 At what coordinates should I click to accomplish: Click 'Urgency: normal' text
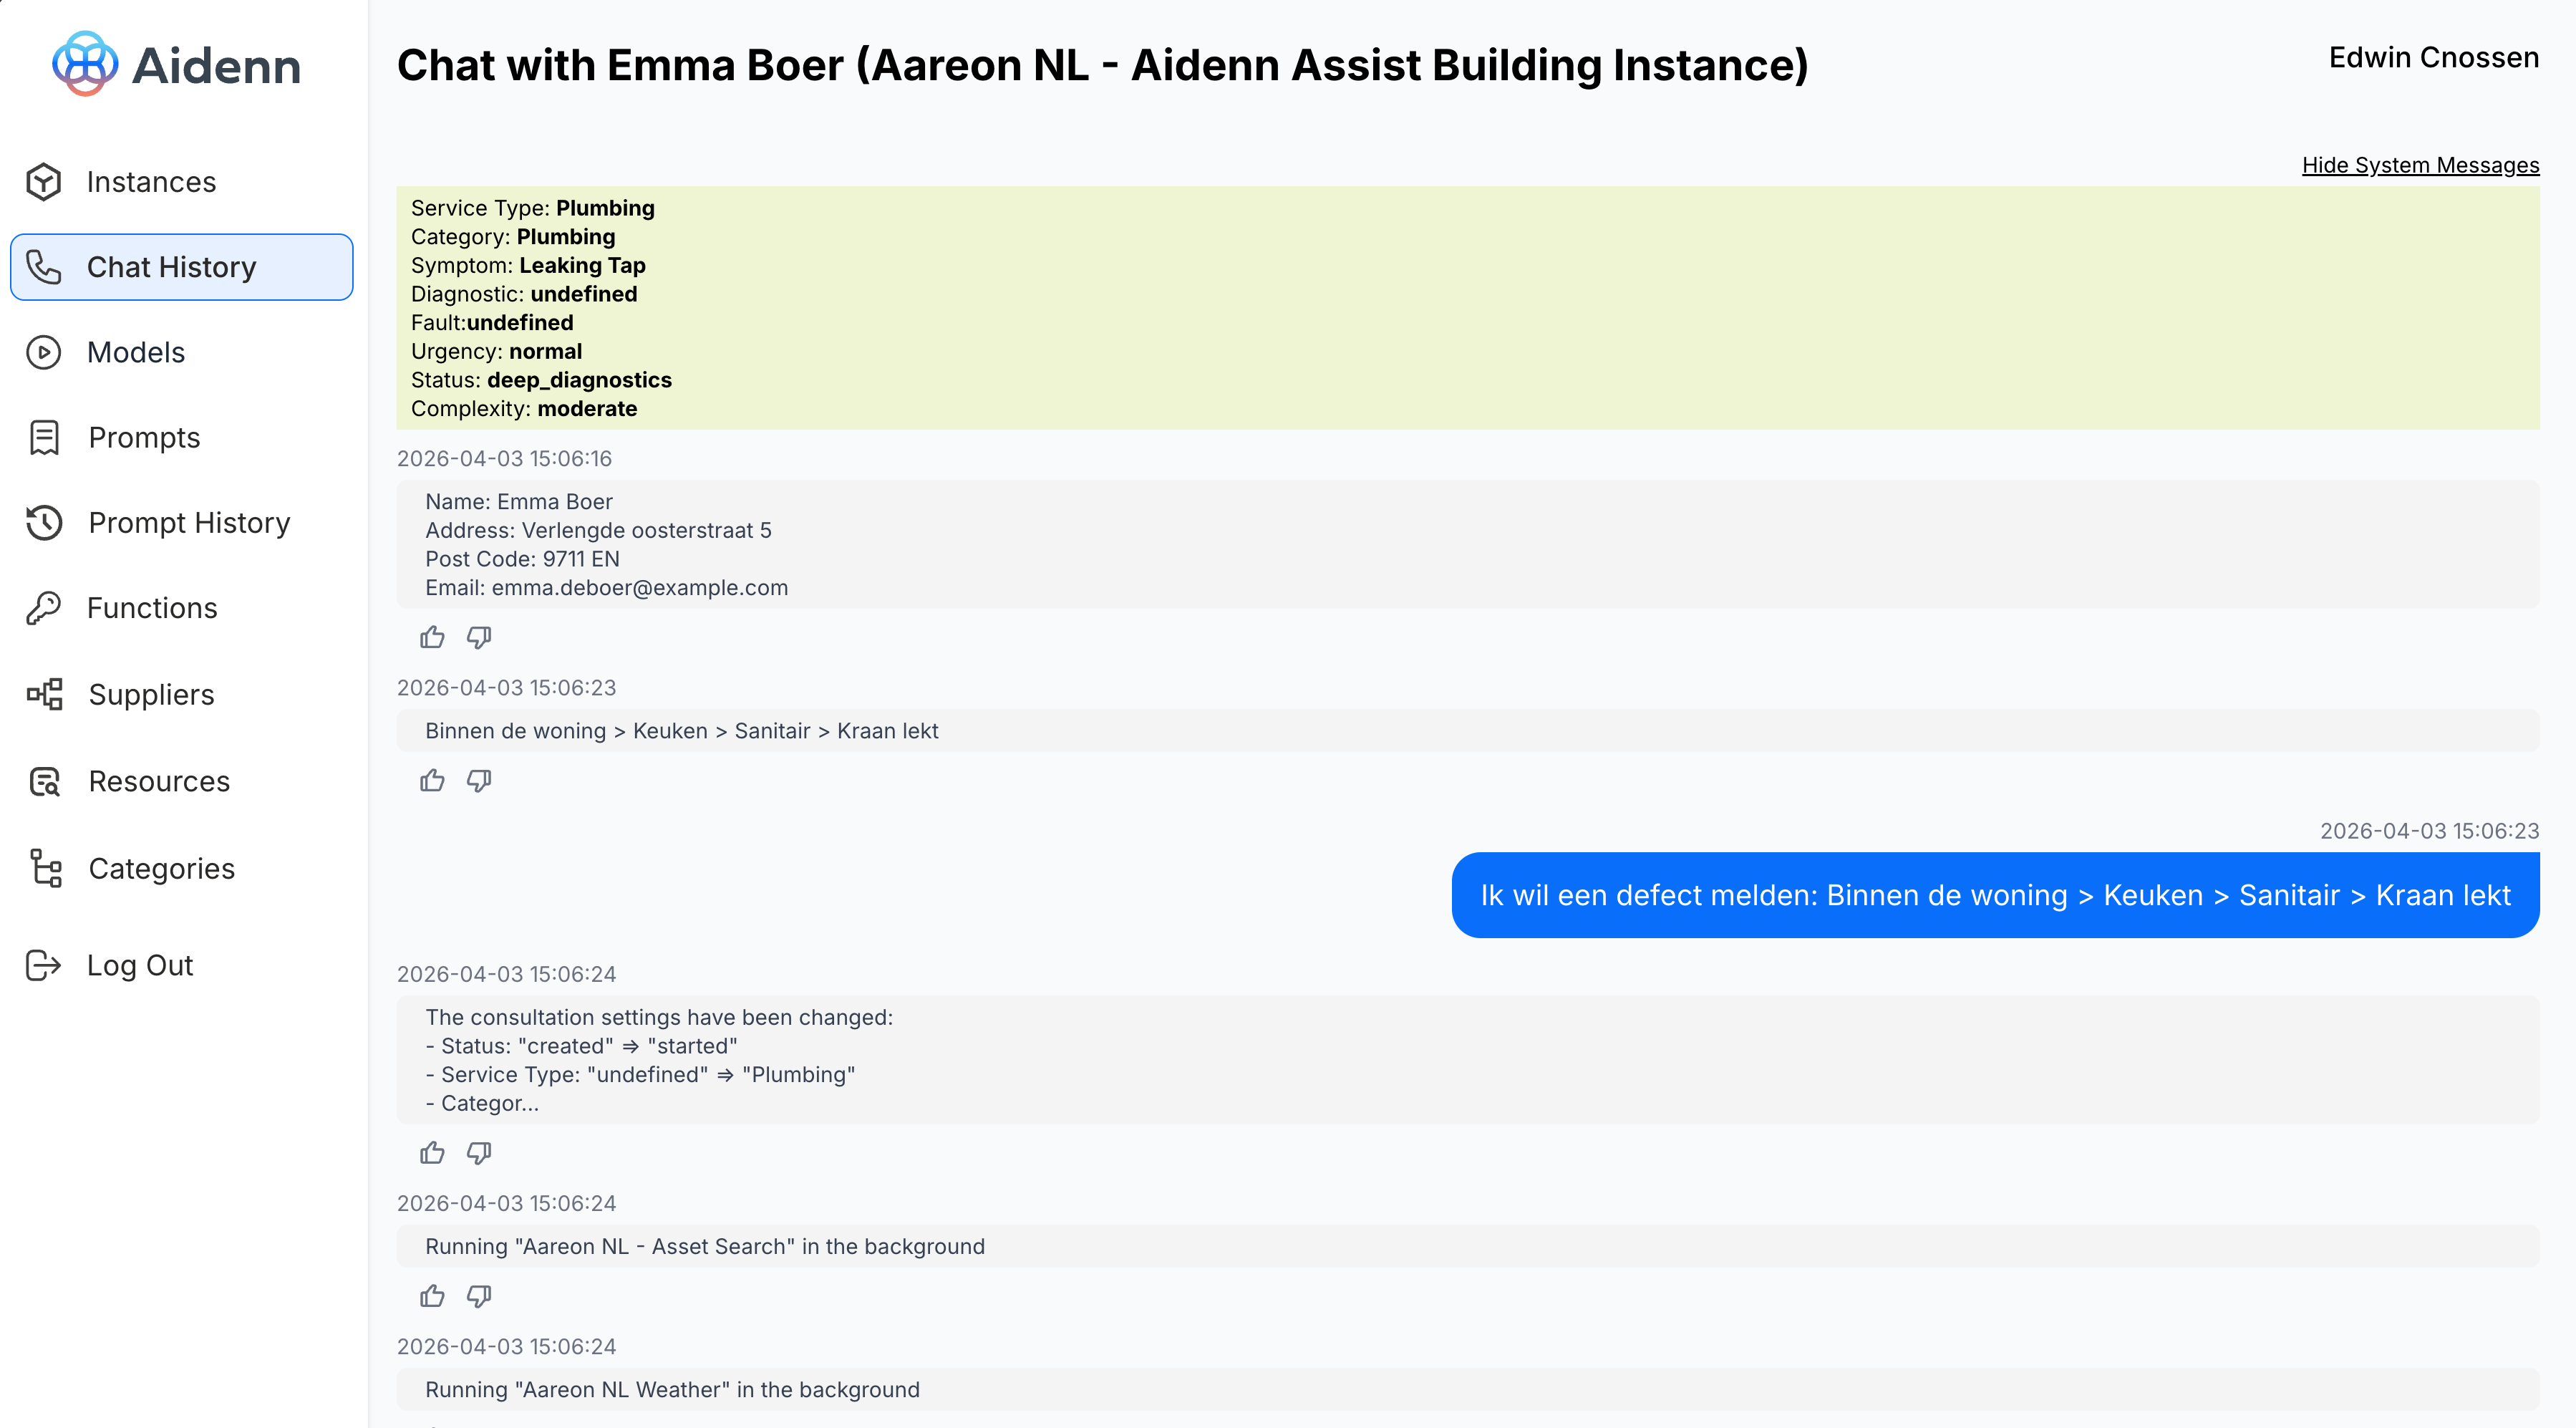click(496, 351)
